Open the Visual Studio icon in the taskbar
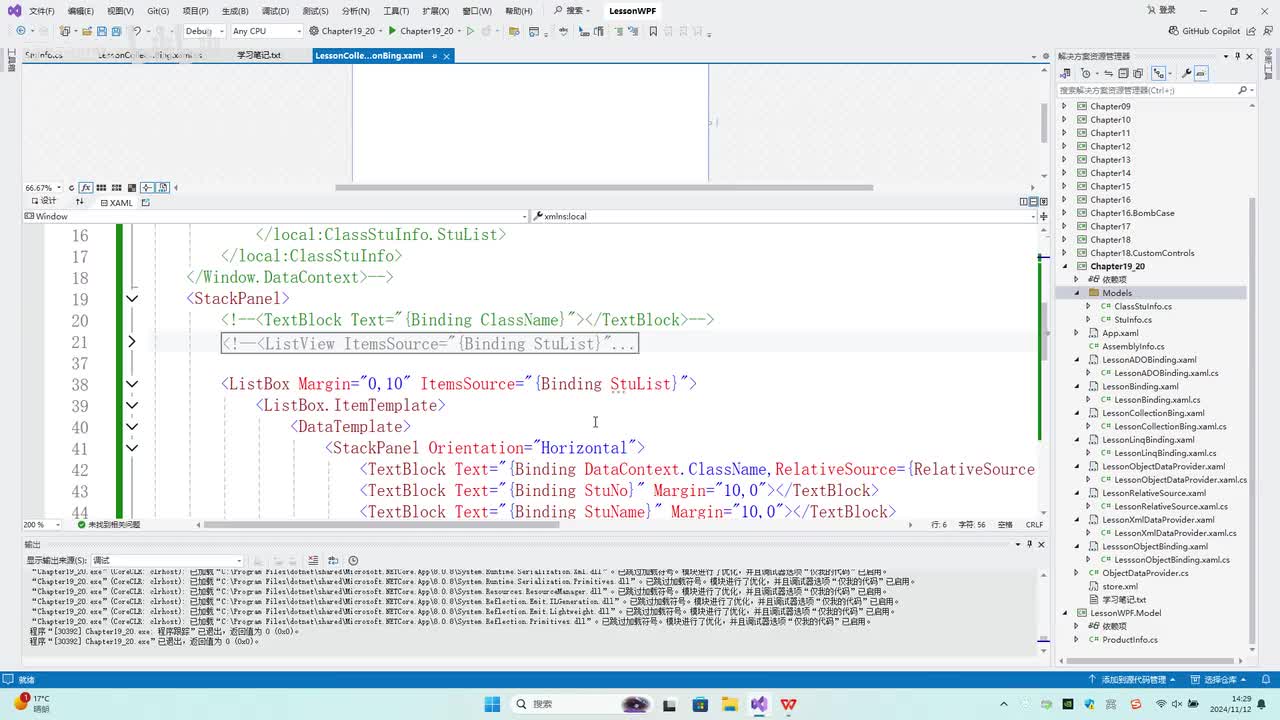 (759, 704)
